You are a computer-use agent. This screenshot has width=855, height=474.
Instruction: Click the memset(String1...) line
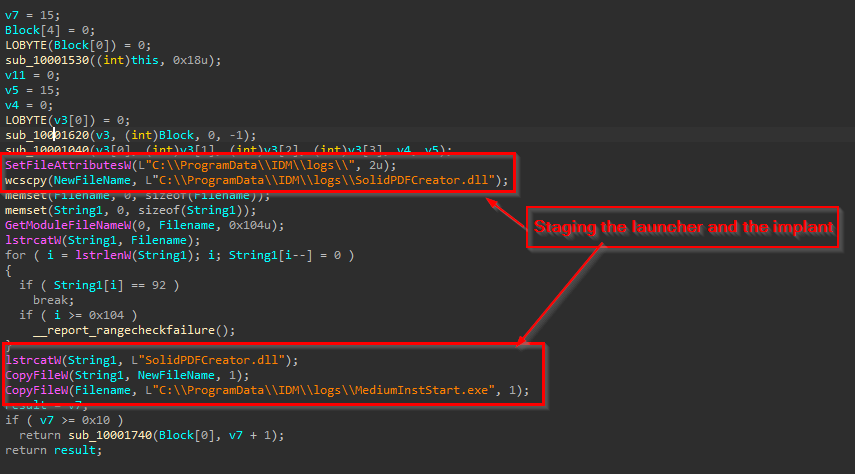click(130, 211)
